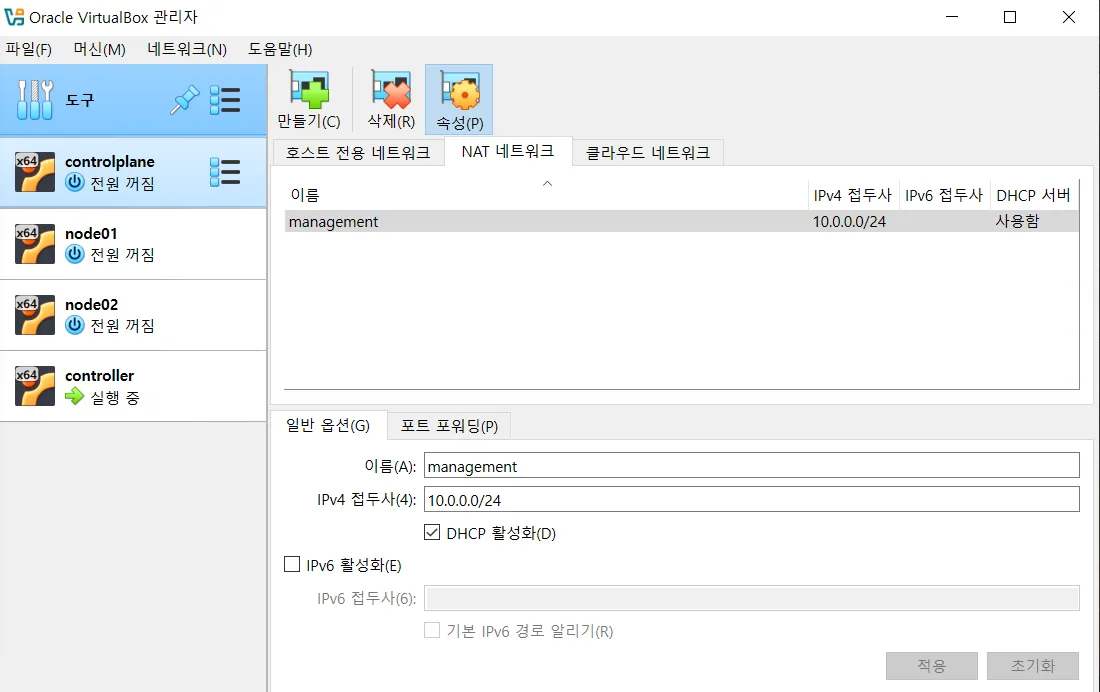The image size is (1100, 692).
Task: Switch to 클라우드 네트워크 tab
Action: click(x=648, y=152)
